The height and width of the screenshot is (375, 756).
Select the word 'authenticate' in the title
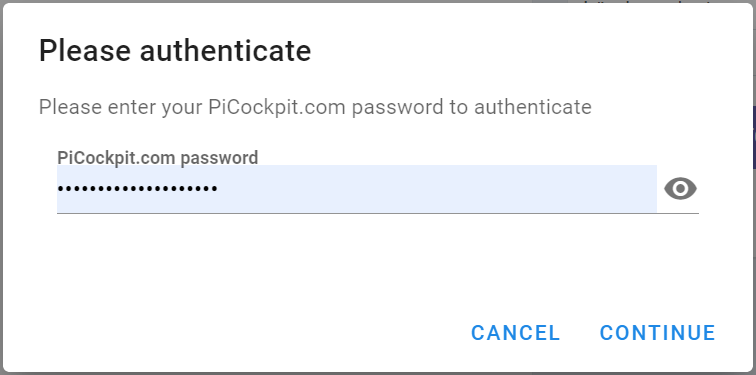tap(225, 51)
